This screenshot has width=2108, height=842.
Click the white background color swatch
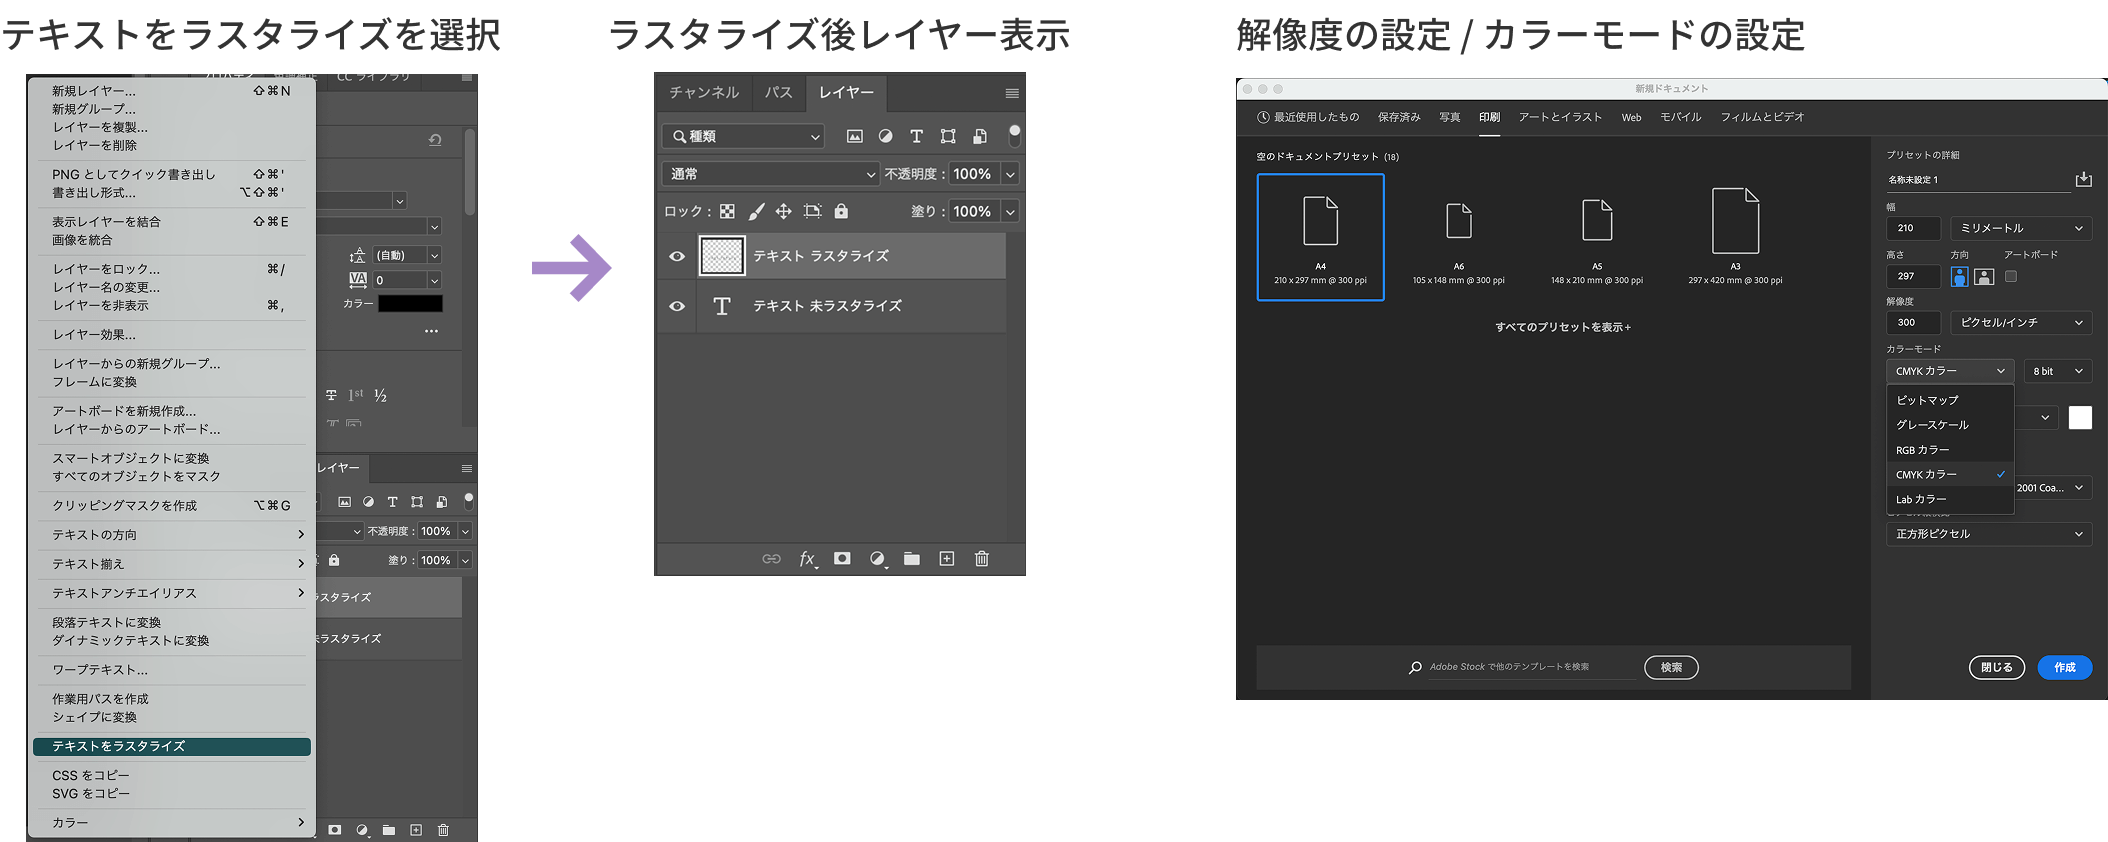2080,418
